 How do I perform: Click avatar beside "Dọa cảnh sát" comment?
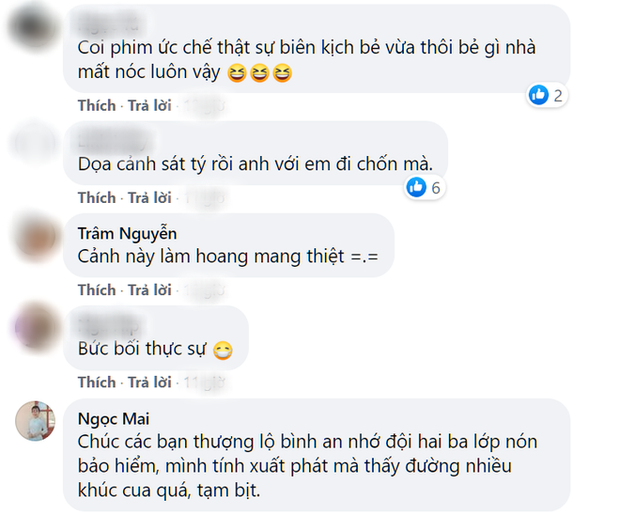(39, 145)
